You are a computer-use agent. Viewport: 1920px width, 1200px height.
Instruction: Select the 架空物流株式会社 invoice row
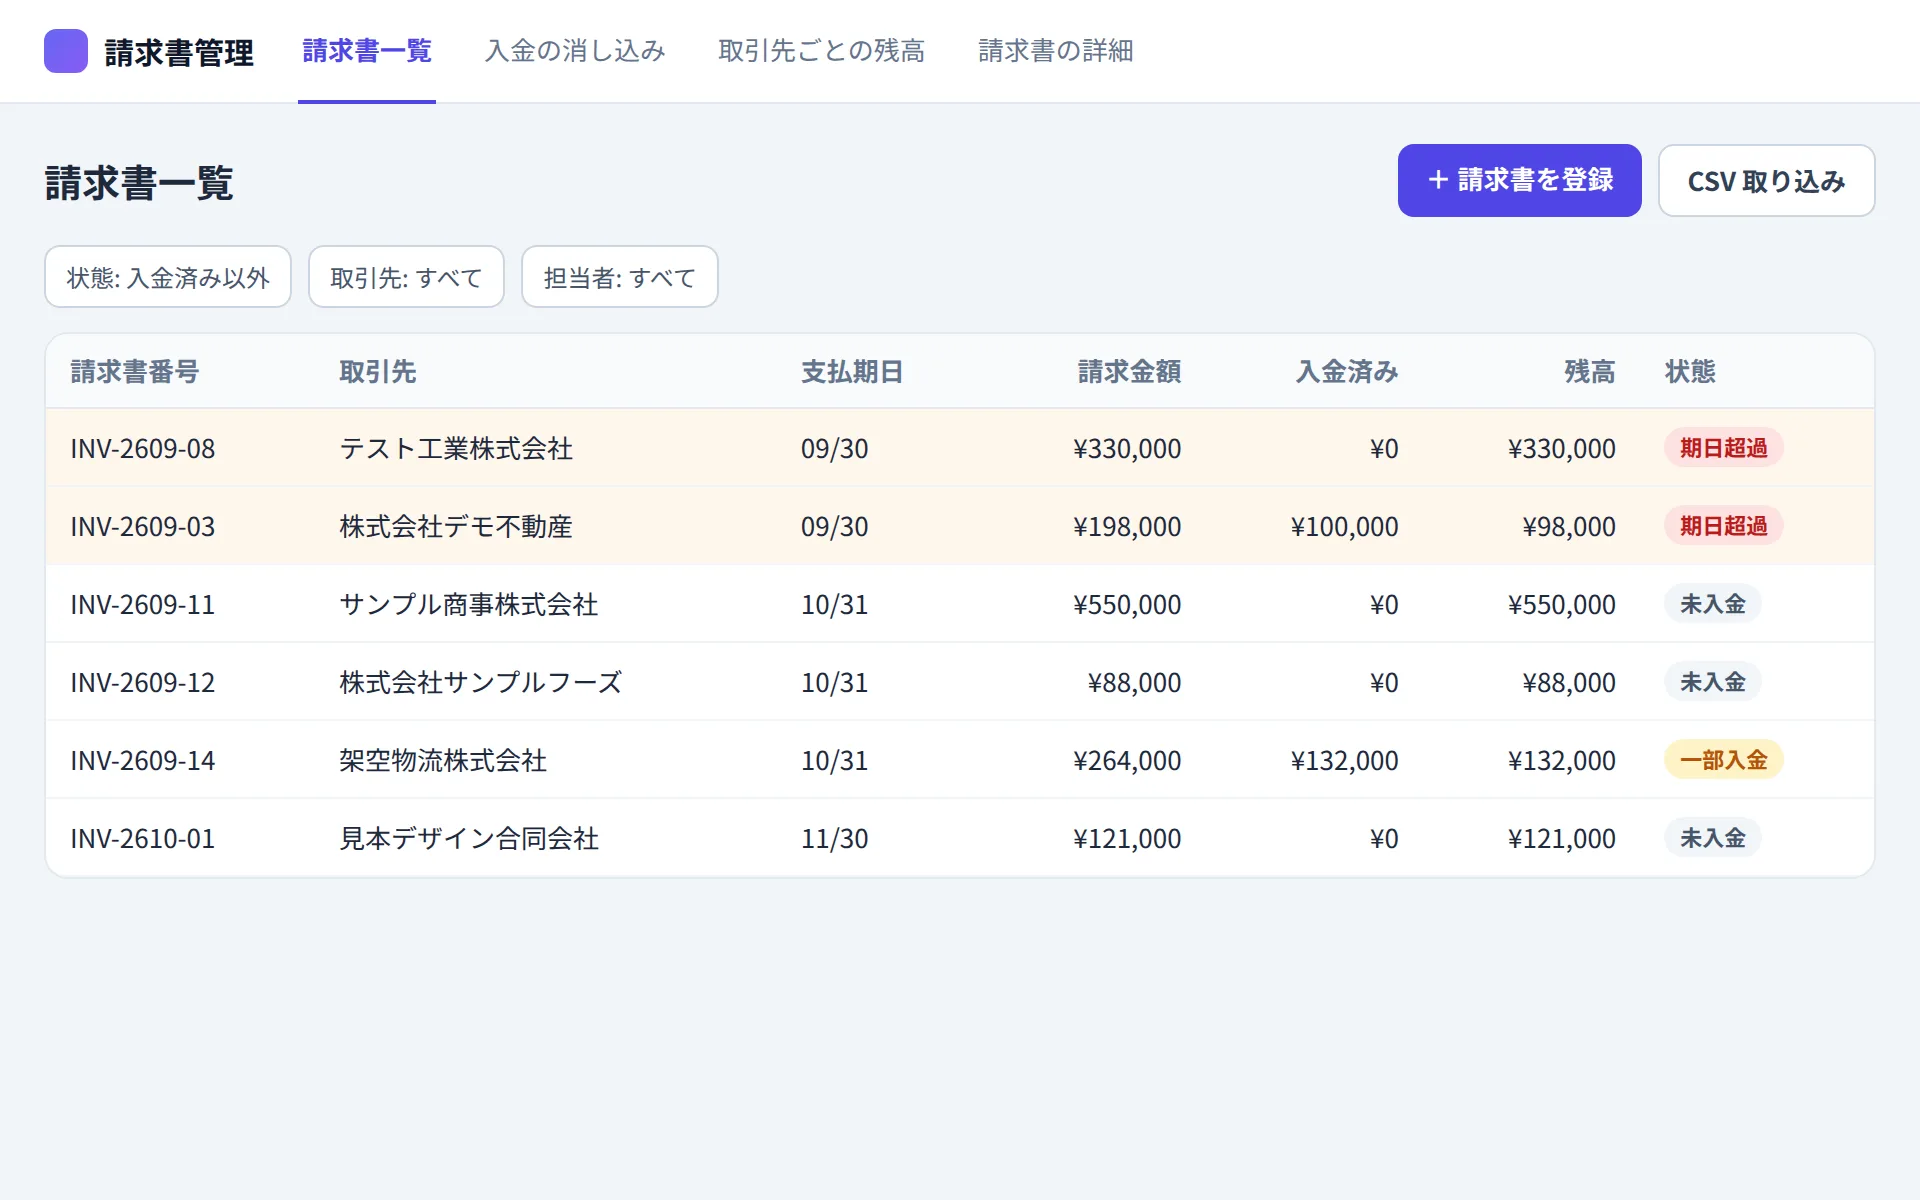[960, 760]
